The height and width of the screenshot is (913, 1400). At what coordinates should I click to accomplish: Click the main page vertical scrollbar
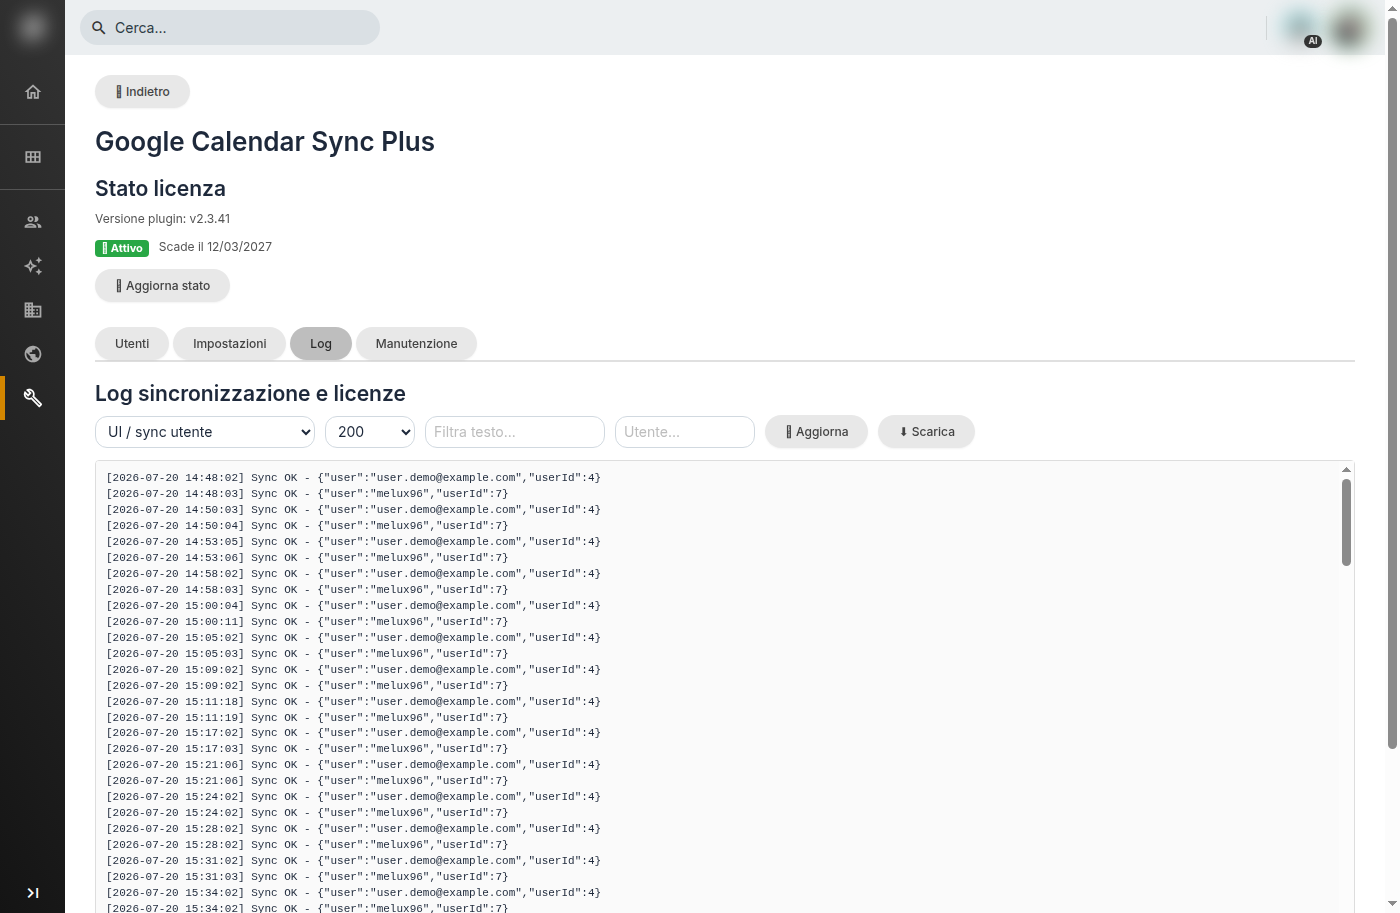(1392, 383)
